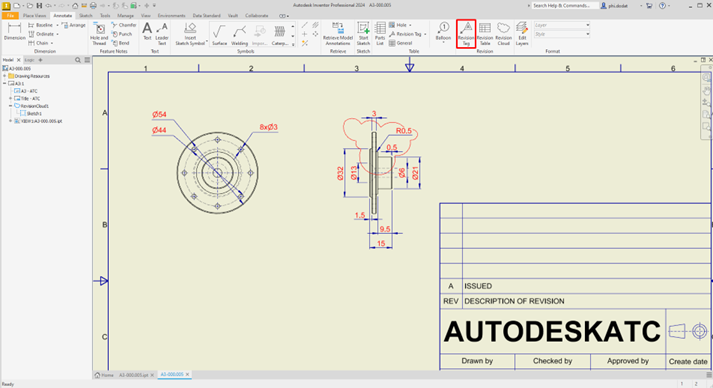Select the Chamfer note tool
Screen dimensions: 713x388
tap(124, 25)
